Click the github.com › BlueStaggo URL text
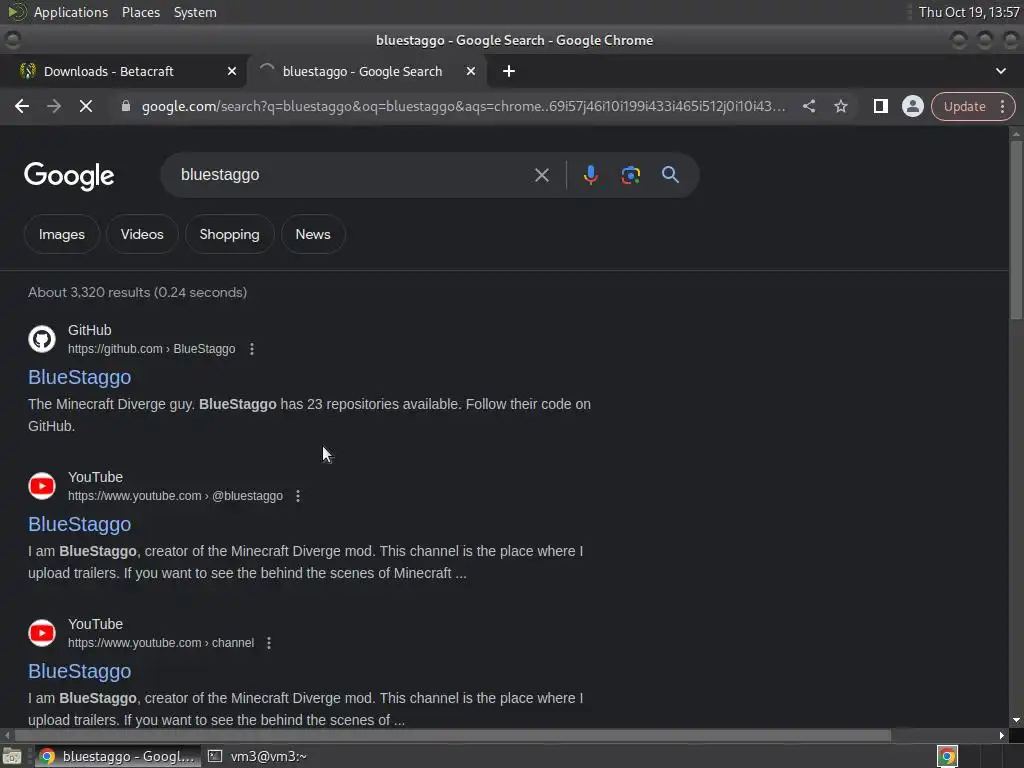1024x768 pixels. click(152, 349)
